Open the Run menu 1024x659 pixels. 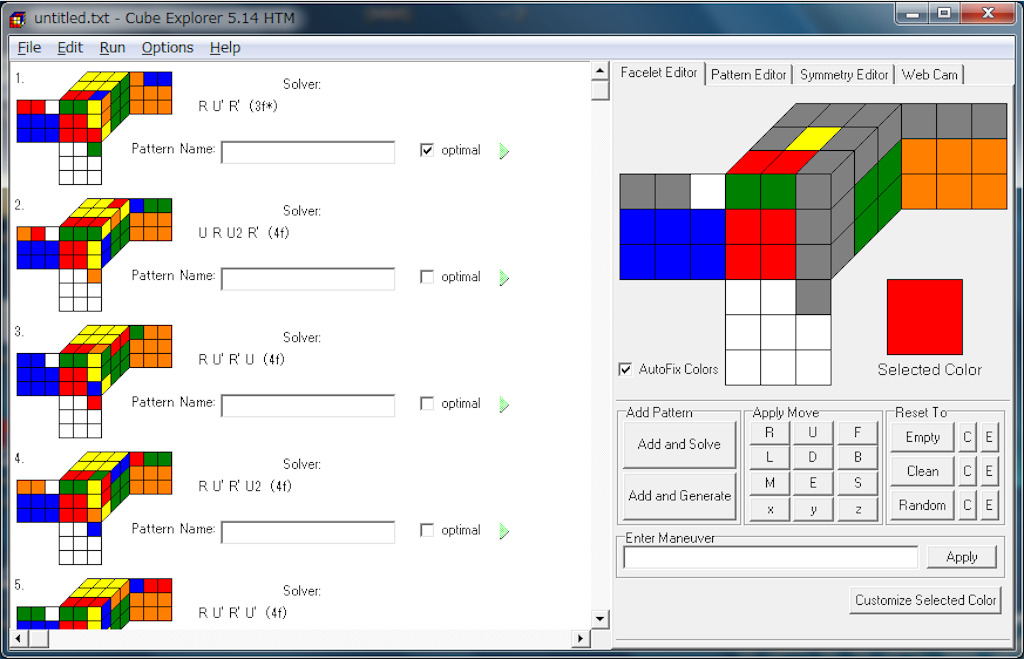pyautogui.click(x=112, y=48)
